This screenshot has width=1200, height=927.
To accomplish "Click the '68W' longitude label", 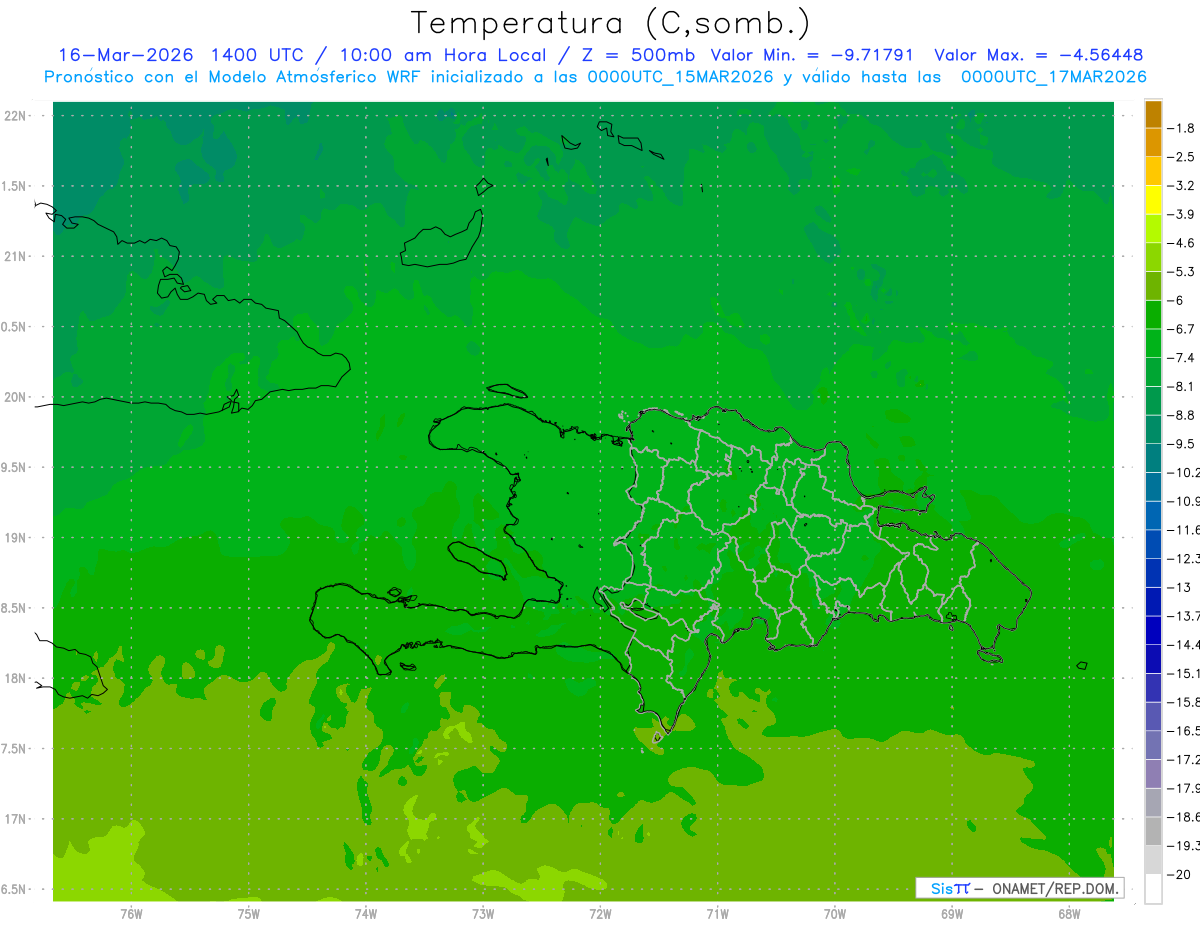I will [x=1069, y=914].
